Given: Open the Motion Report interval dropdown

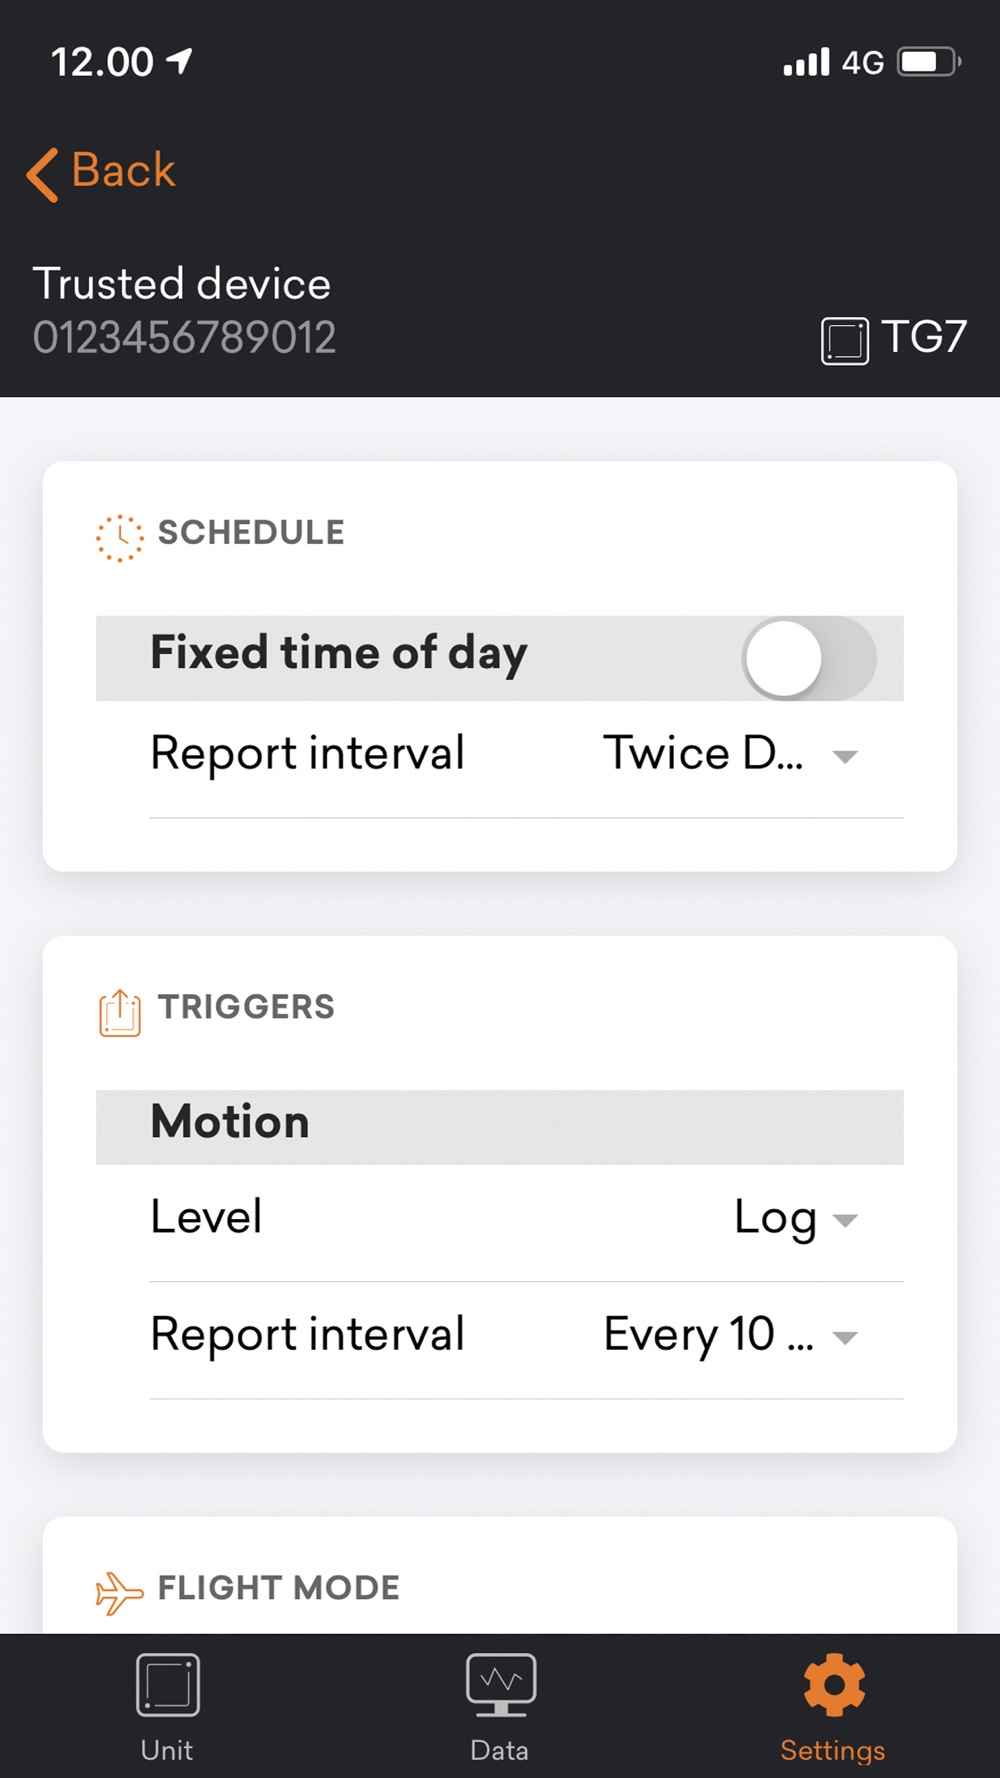Looking at the screenshot, I should click(731, 1335).
